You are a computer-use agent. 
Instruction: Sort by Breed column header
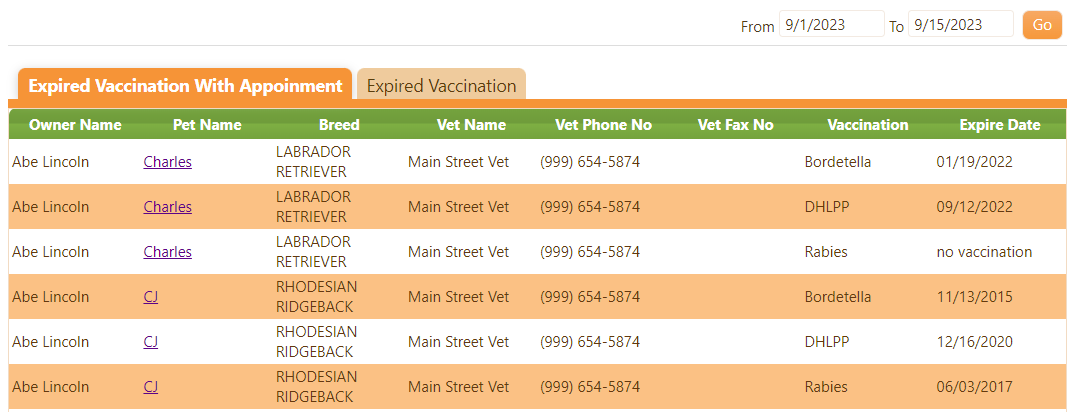tap(340, 125)
